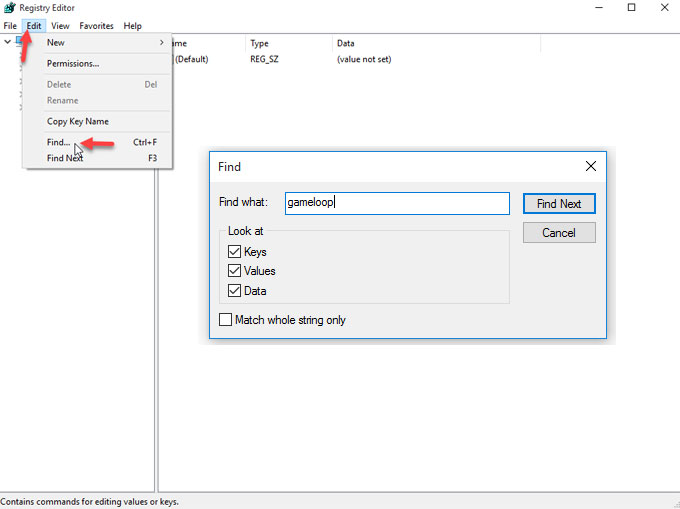
Task: Click the REG_SZ type cell
Action: click(x=264, y=59)
